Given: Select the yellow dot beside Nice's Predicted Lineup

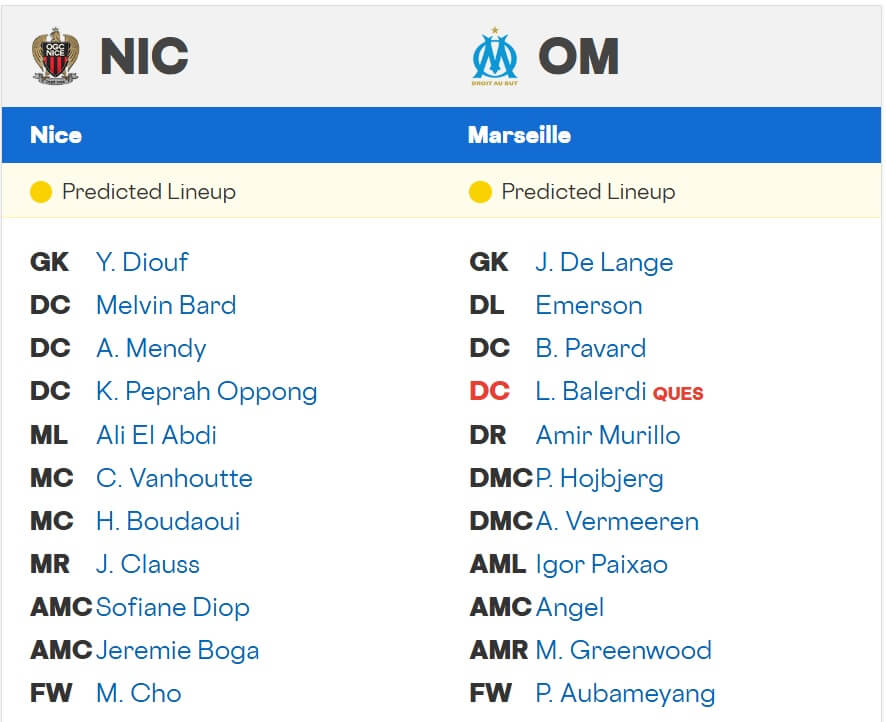Looking at the screenshot, I should (x=41, y=190).
